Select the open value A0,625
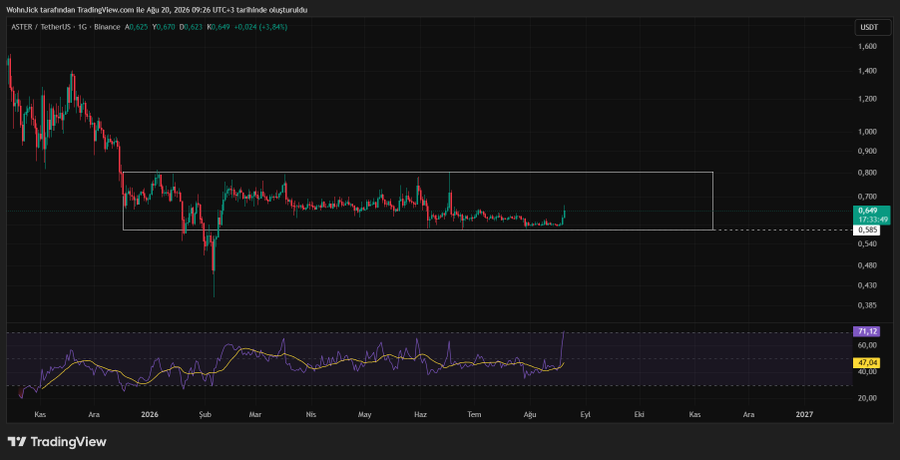This screenshot has height=460, width=900. pos(138,27)
